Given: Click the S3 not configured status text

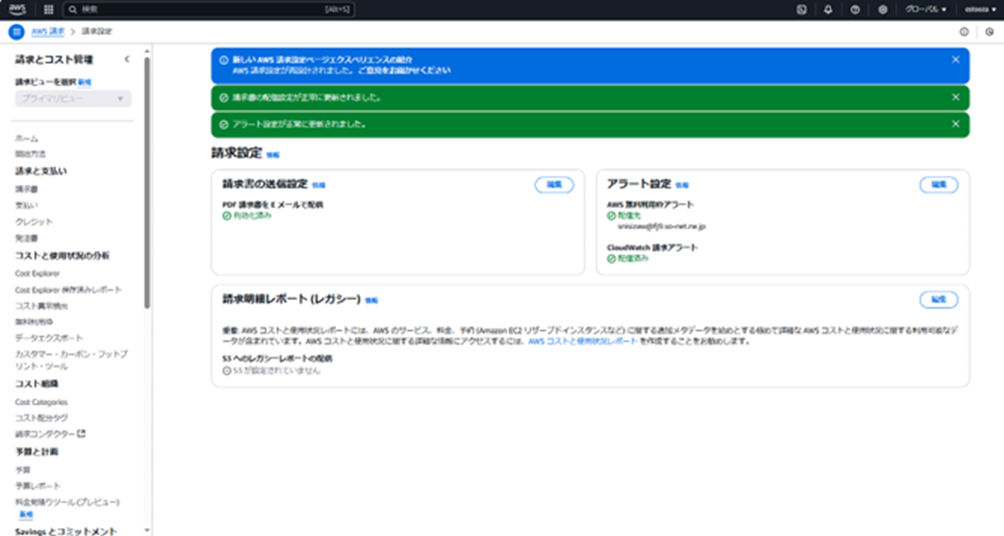Looking at the screenshot, I should click(x=276, y=371).
